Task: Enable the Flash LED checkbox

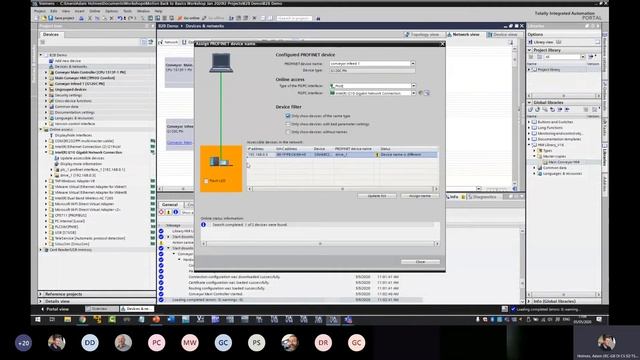Action: tap(206, 181)
